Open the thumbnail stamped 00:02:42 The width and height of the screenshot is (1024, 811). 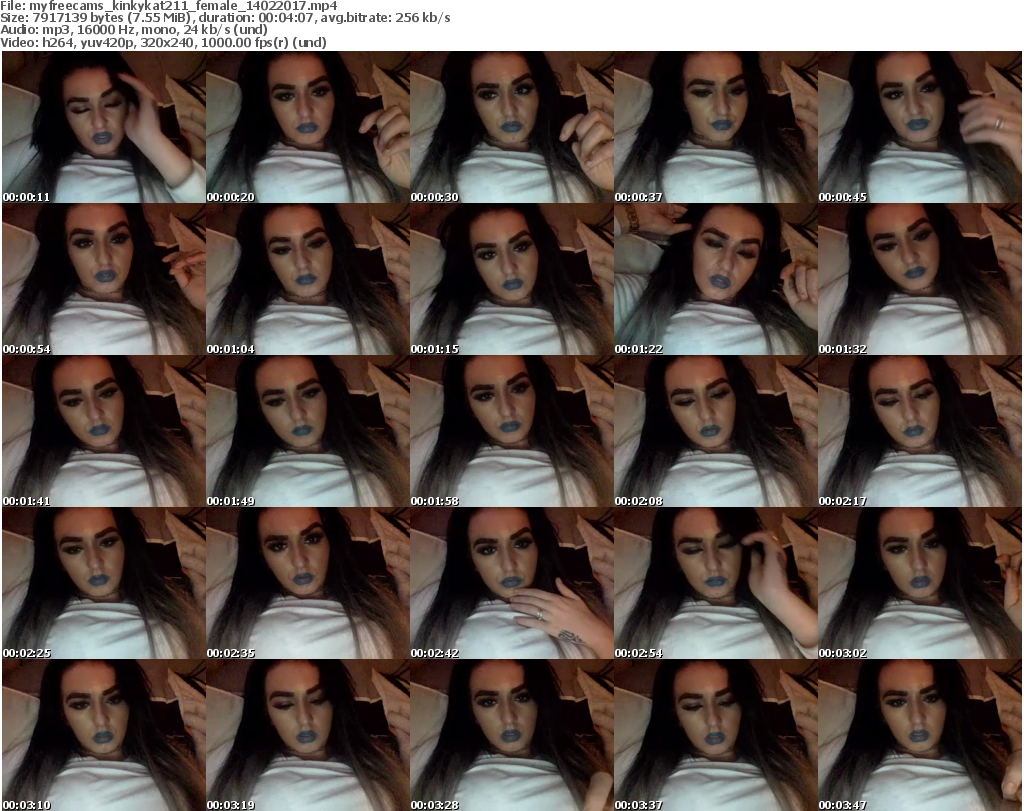click(x=512, y=583)
